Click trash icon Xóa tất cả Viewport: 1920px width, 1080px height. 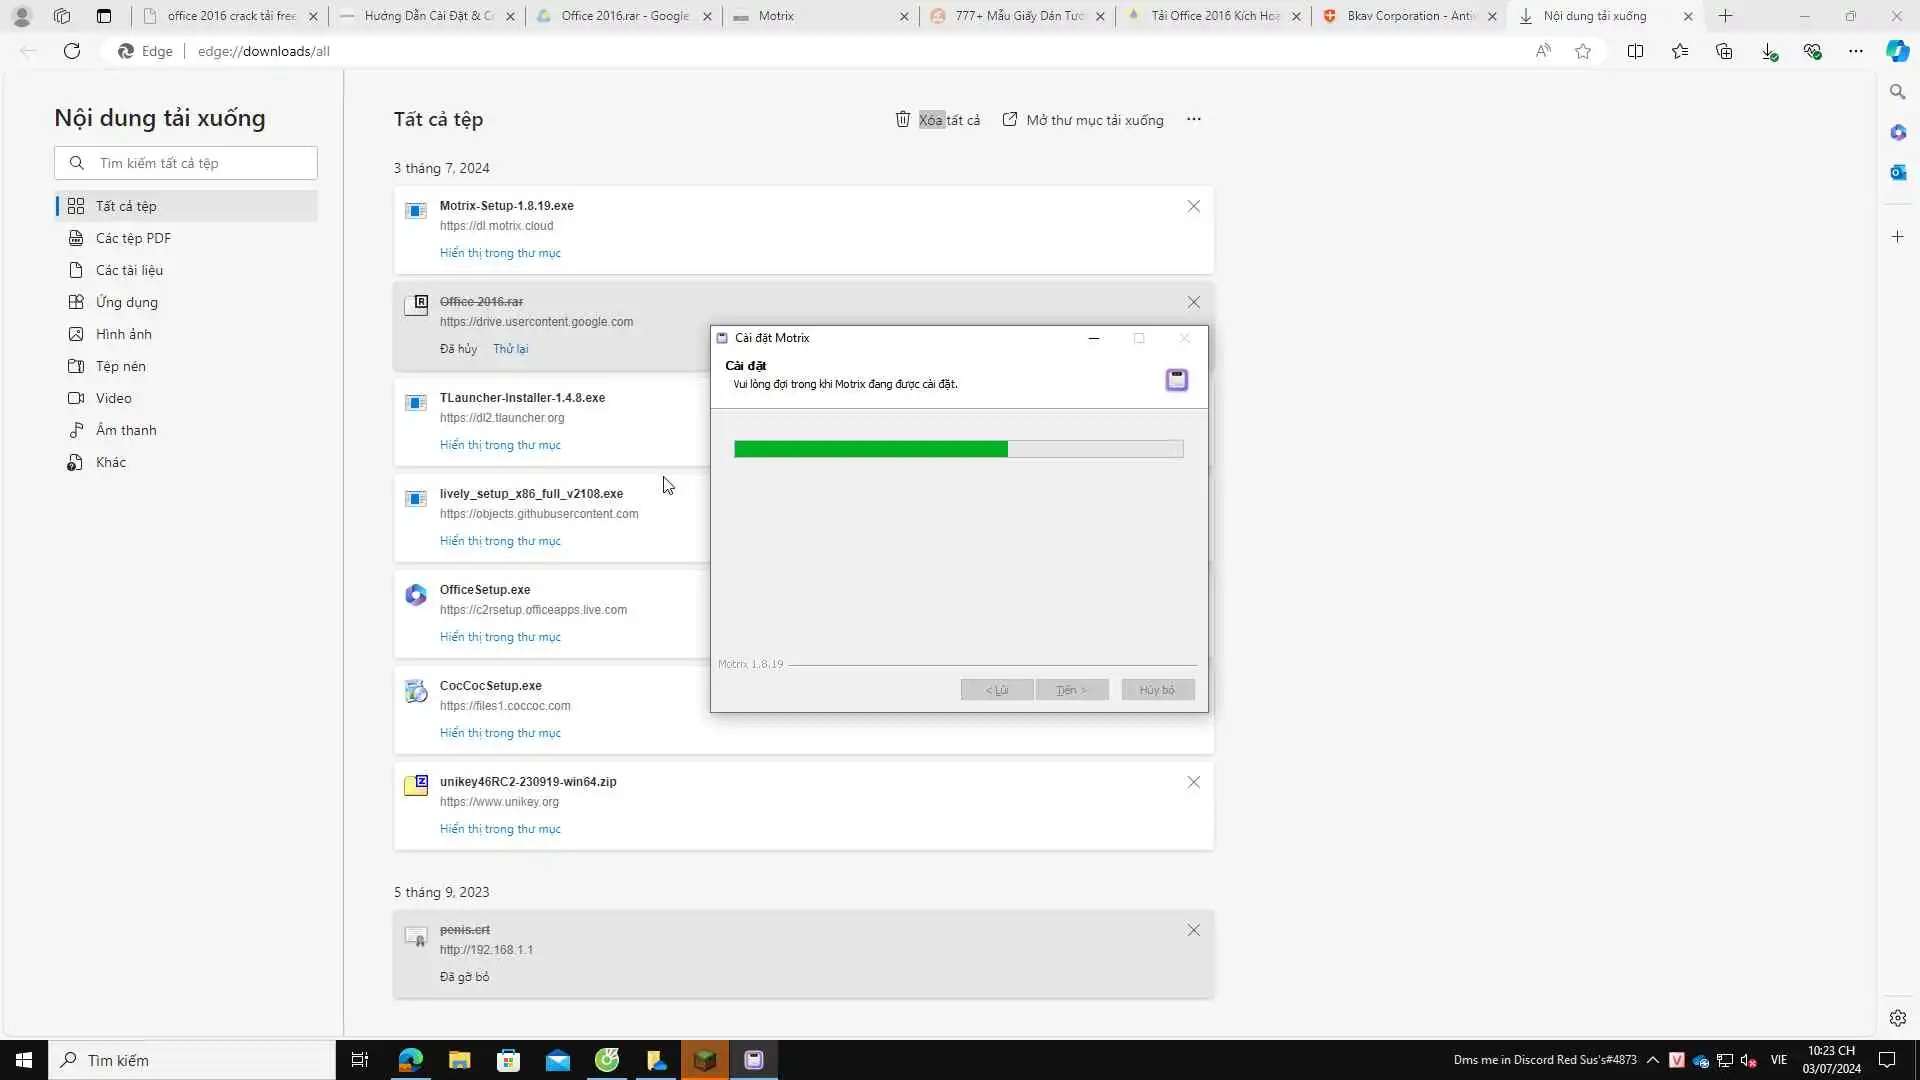[x=903, y=119]
